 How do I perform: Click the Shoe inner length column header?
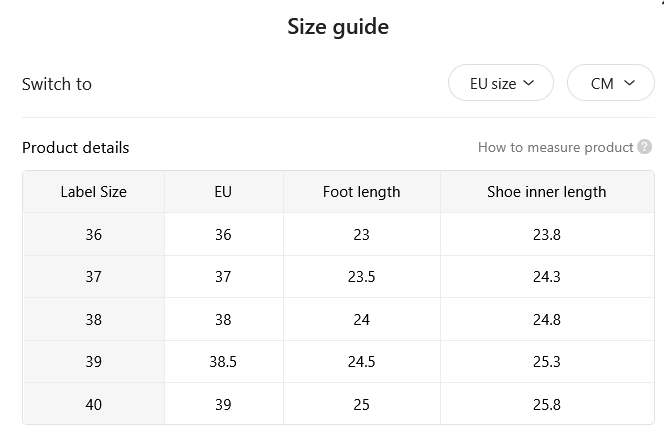tap(547, 192)
